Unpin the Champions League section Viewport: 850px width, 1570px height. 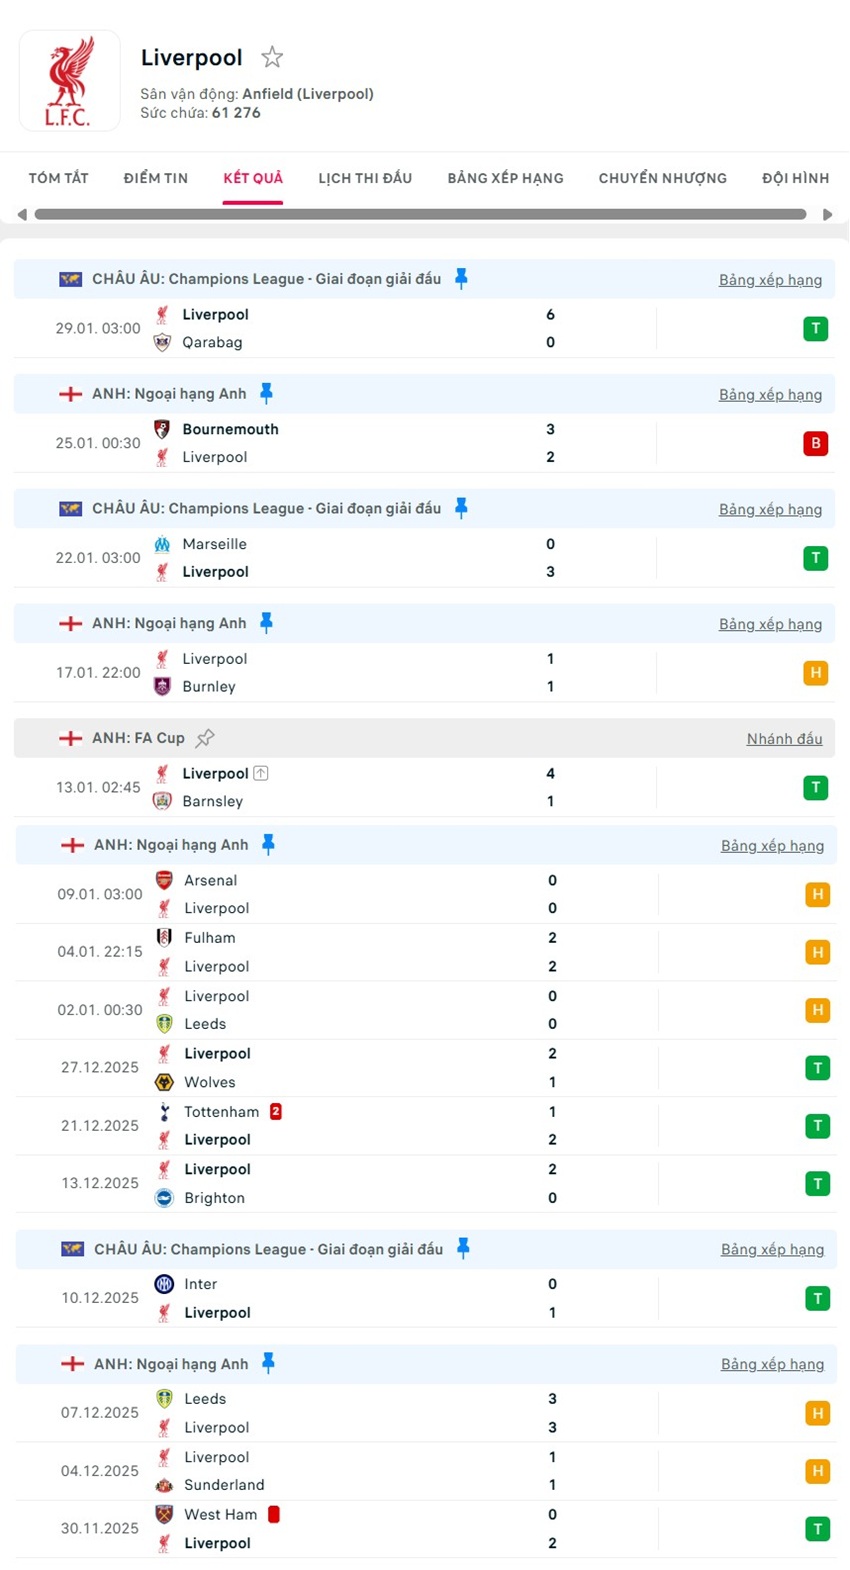460,280
